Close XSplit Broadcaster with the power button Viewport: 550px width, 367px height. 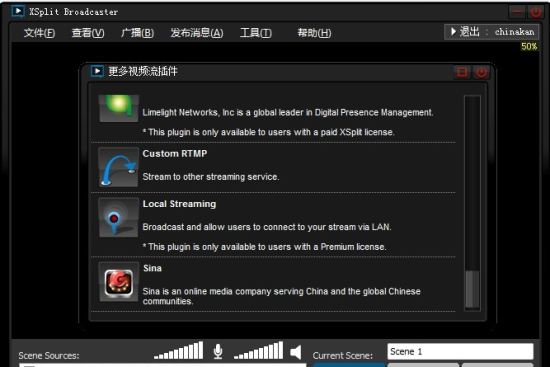click(x=536, y=12)
